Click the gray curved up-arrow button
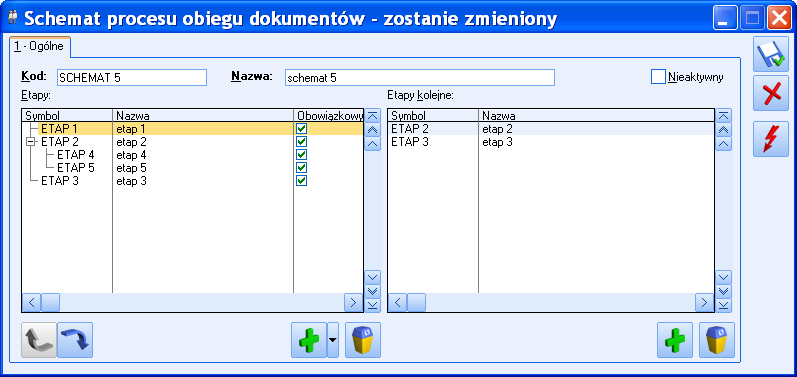Screen dimensions: 797x377 tap(39, 340)
